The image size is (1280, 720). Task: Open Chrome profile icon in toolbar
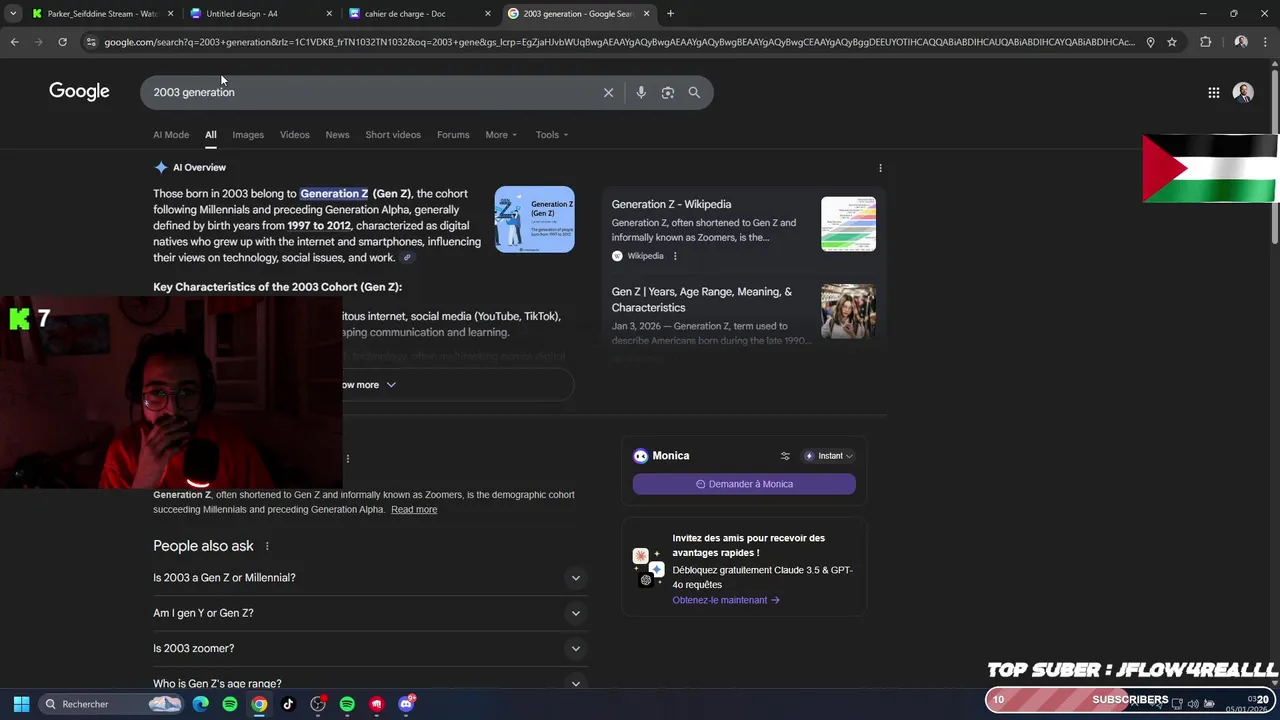coord(1241,42)
